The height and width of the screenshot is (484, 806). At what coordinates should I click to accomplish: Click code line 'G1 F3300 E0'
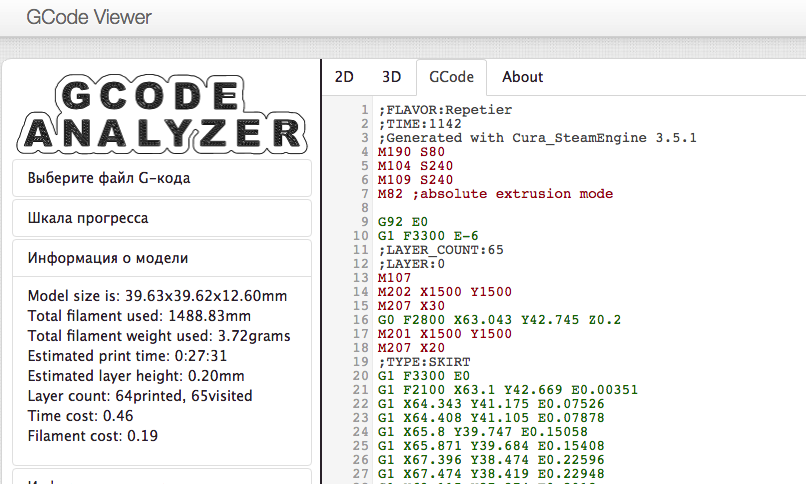click(424, 376)
